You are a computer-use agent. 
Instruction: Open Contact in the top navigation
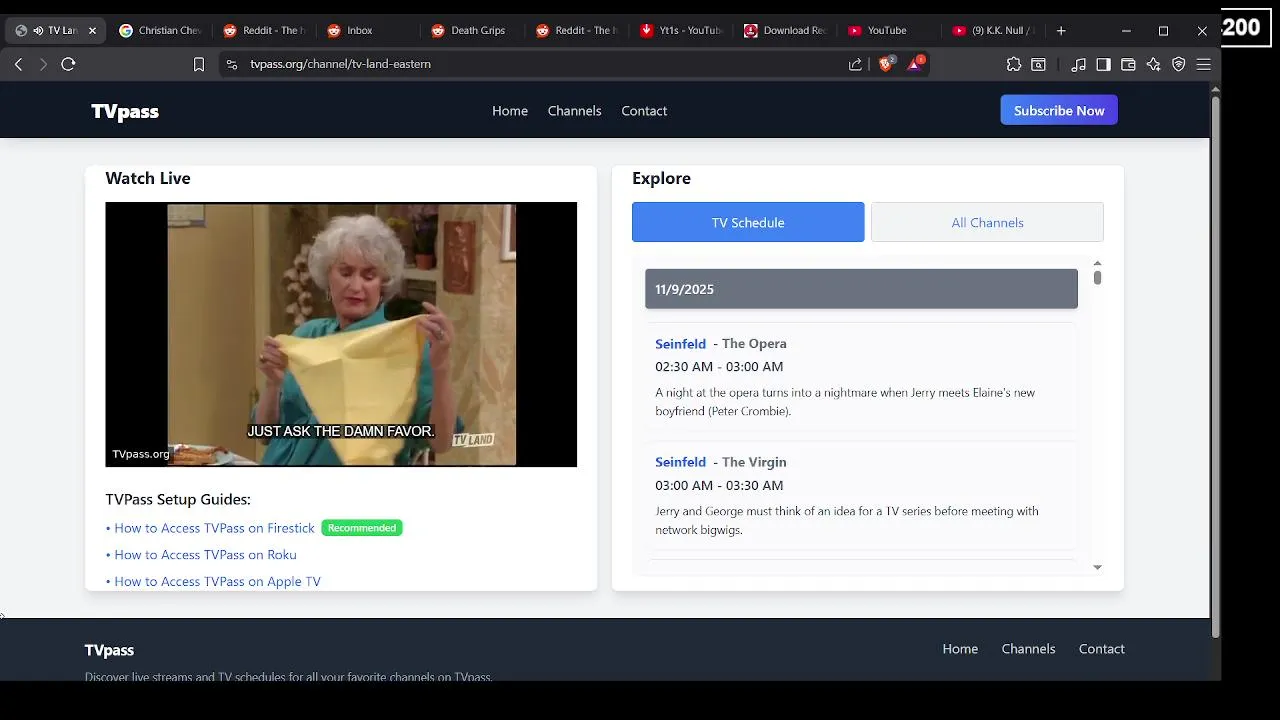pos(644,111)
